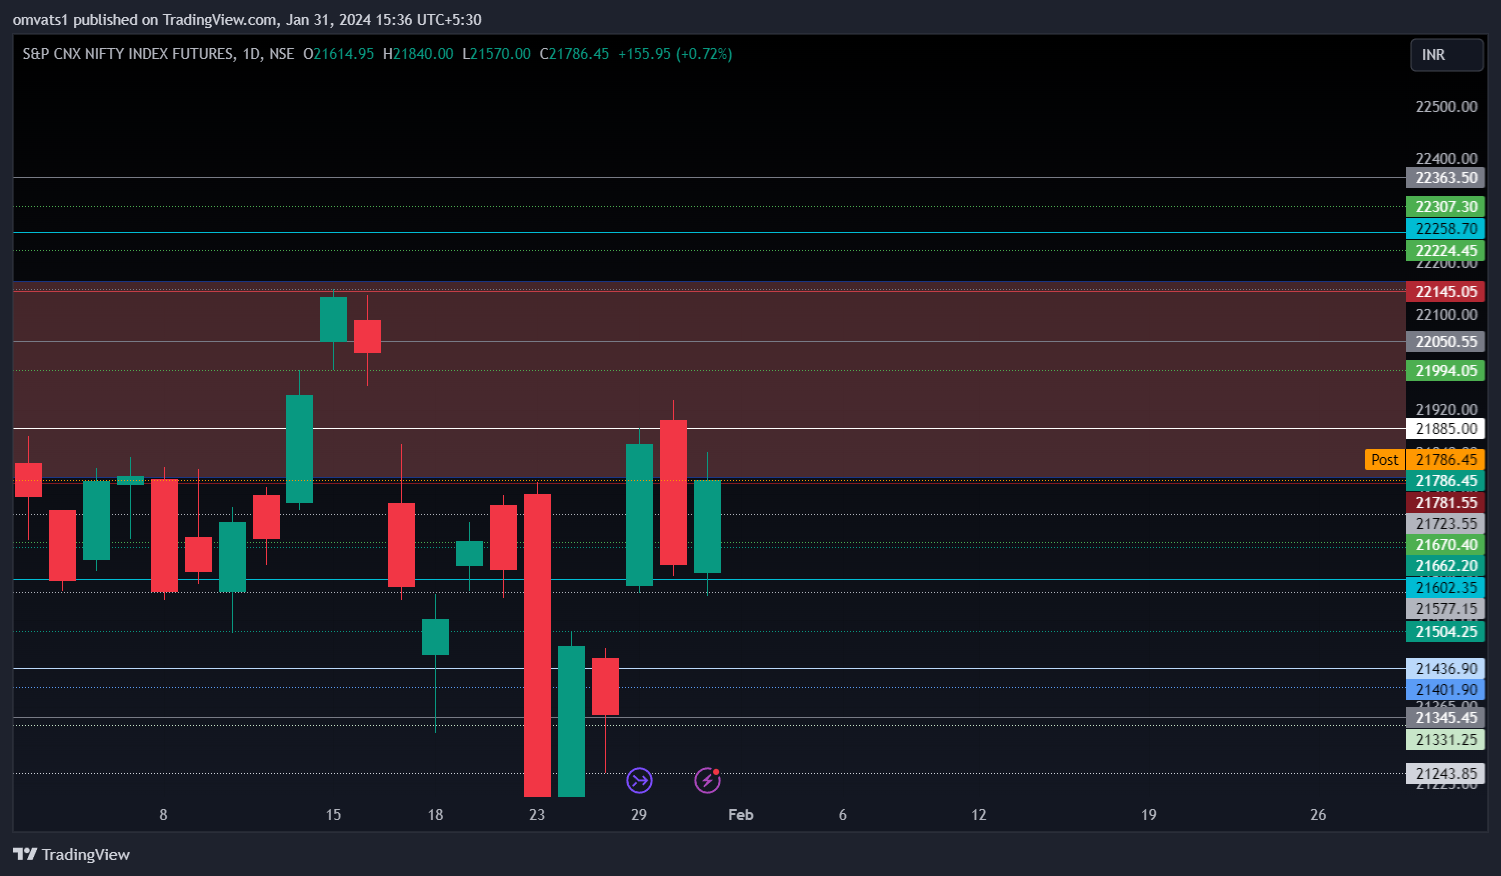Click the orange 21786.45 post-market price label

coord(1446,460)
